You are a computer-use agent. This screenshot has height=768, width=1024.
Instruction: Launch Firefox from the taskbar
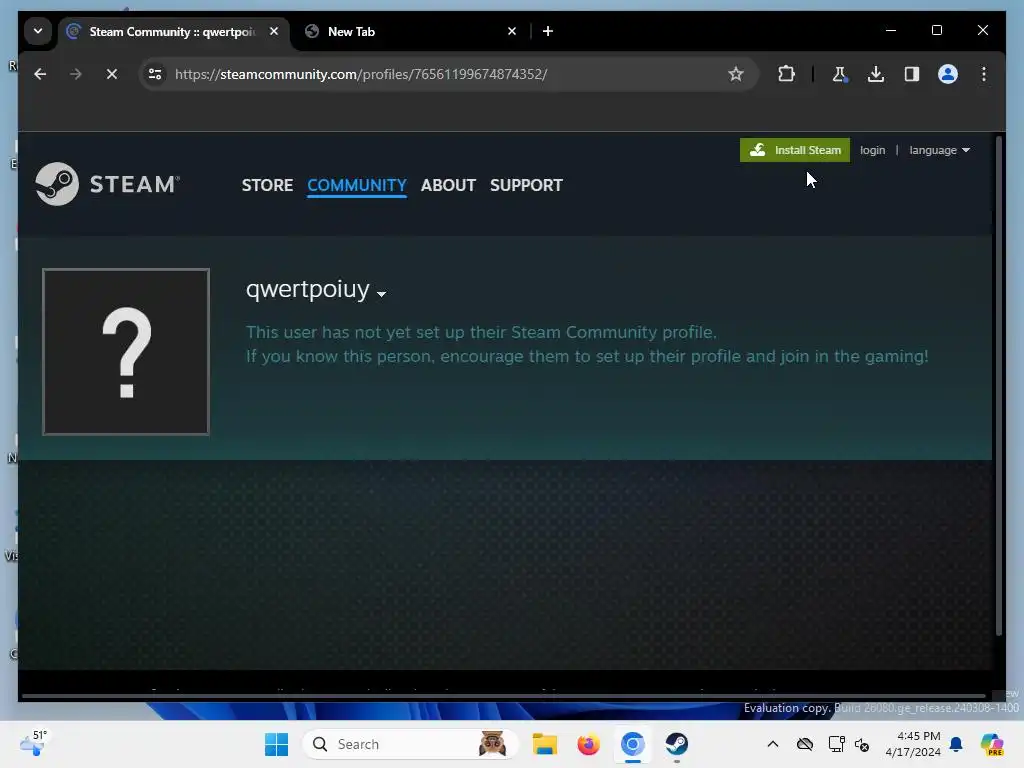(588, 744)
